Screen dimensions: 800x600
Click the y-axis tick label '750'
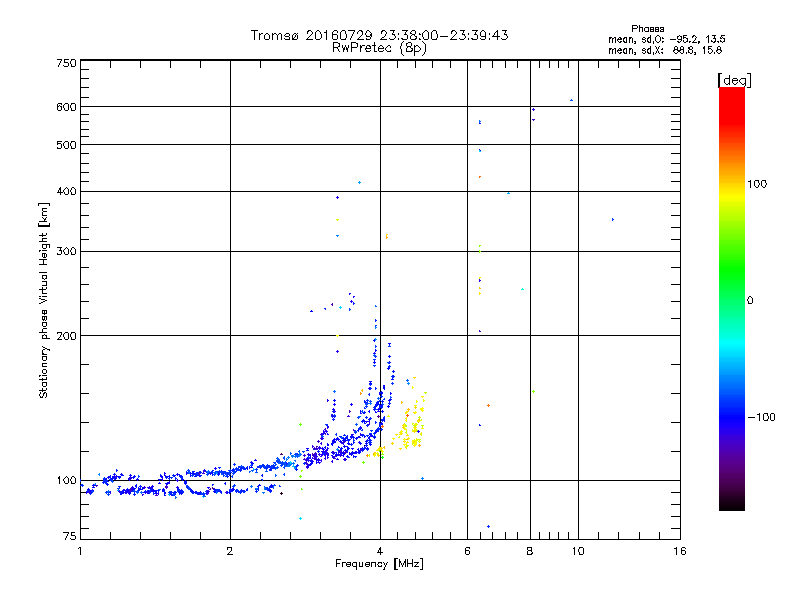pos(66,63)
